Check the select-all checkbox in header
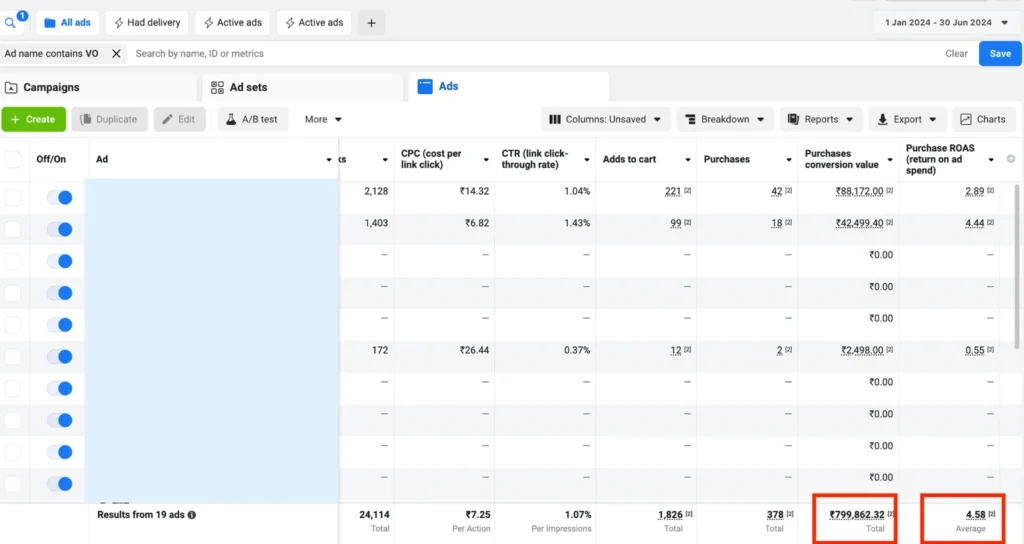Image resolution: width=1024 pixels, height=544 pixels. coord(12,159)
